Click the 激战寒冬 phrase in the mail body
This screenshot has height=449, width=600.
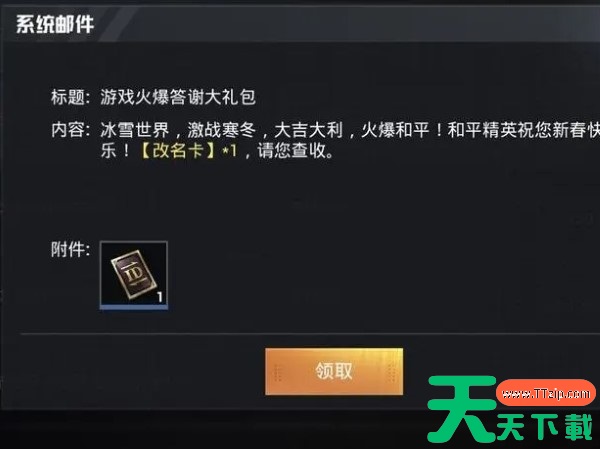point(222,130)
